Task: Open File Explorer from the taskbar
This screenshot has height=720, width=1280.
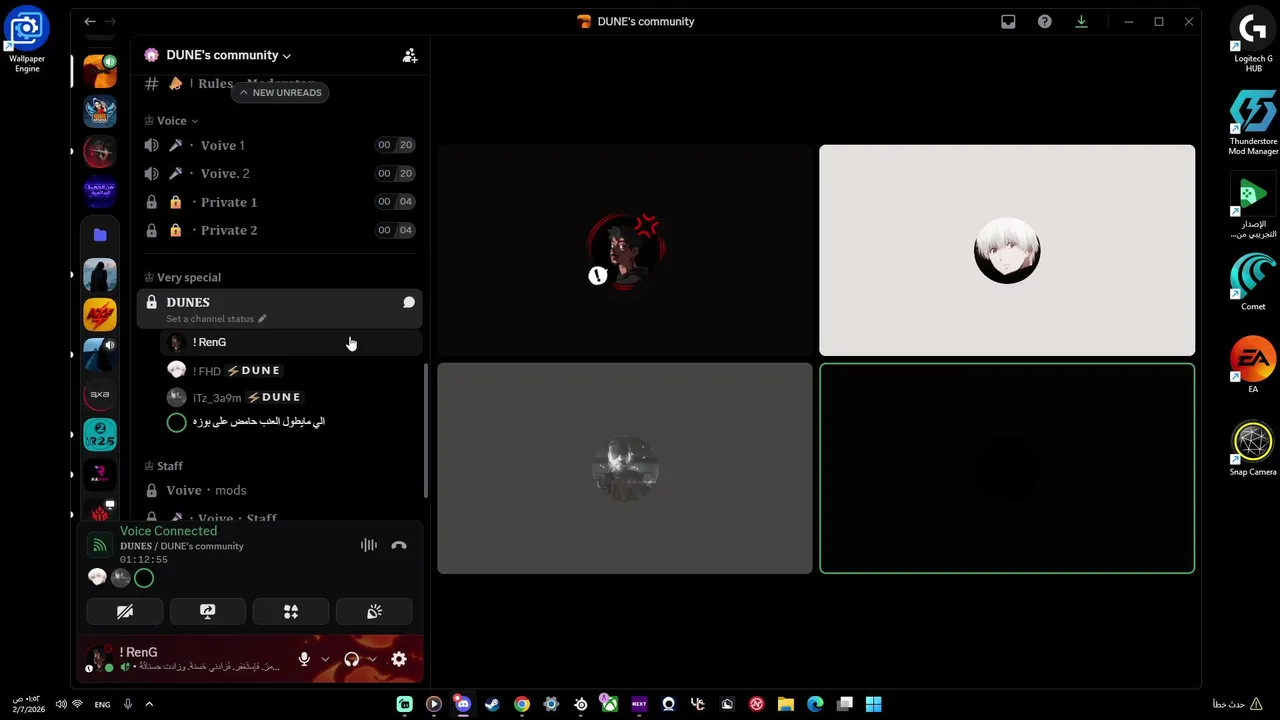Action: [786, 704]
